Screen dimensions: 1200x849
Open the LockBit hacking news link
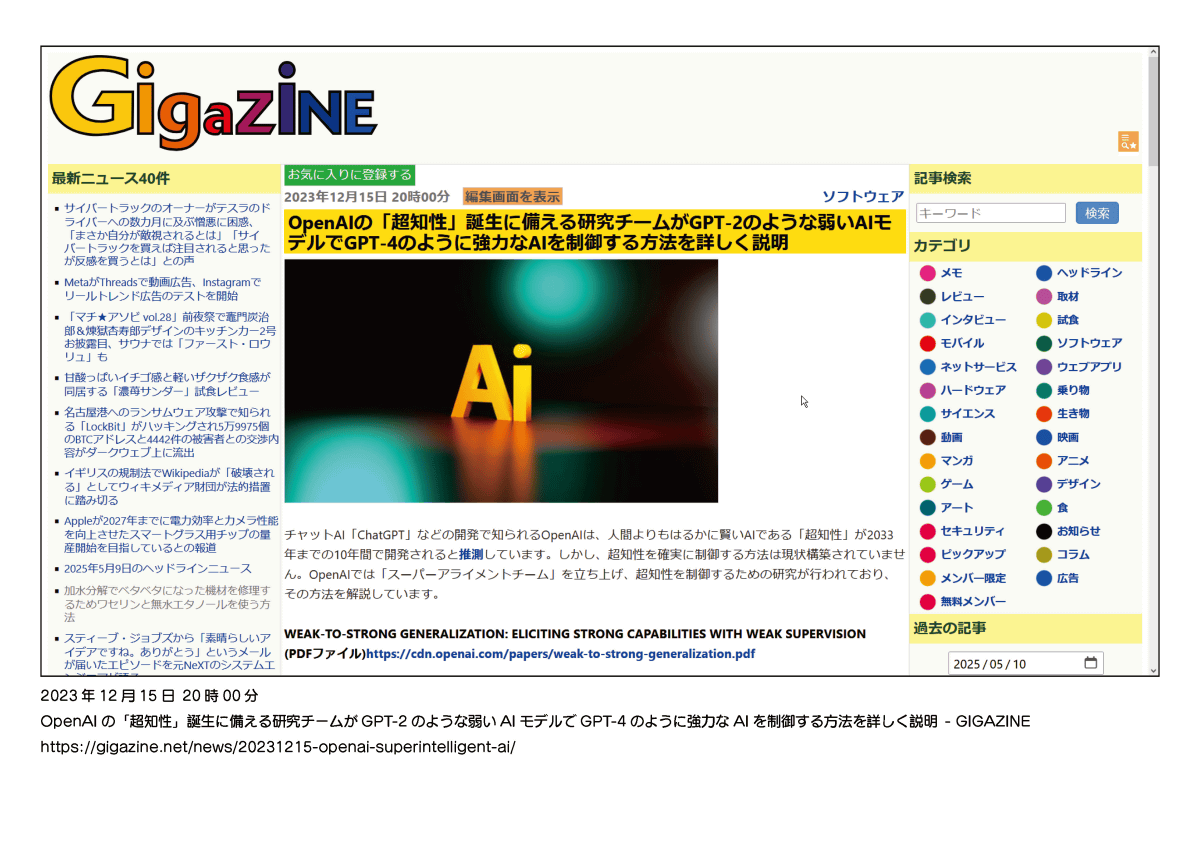click(171, 432)
